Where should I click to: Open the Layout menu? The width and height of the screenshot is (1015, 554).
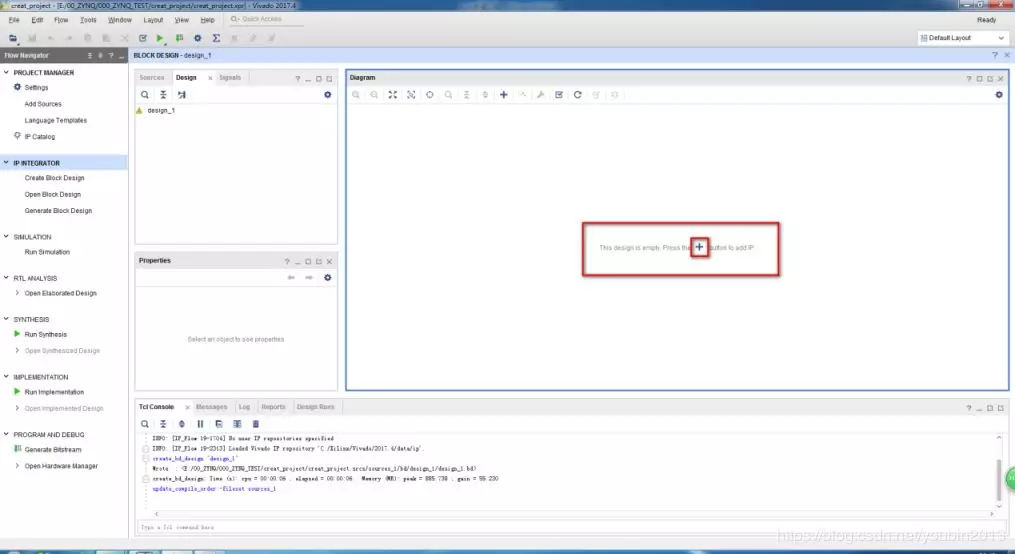click(x=153, y=20)
